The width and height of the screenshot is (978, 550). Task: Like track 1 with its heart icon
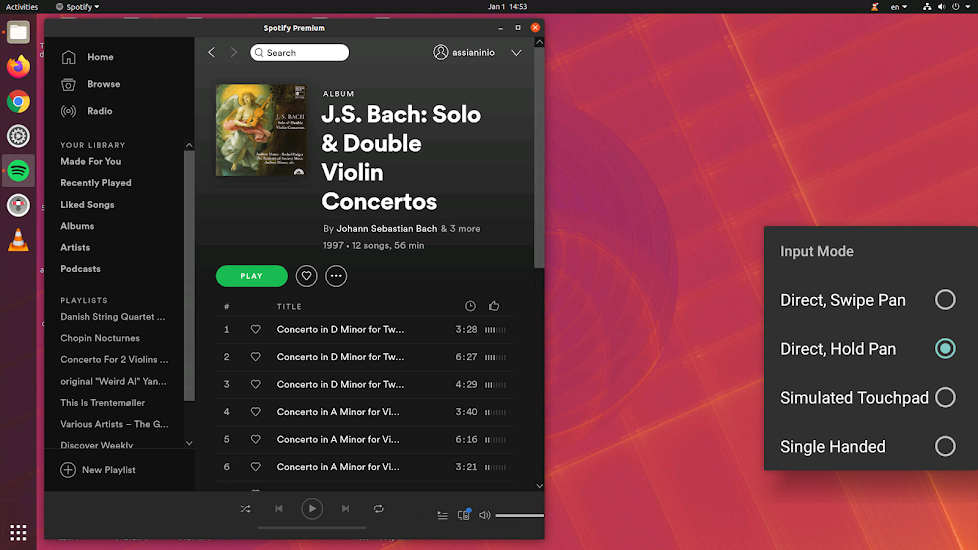point(255,329)
